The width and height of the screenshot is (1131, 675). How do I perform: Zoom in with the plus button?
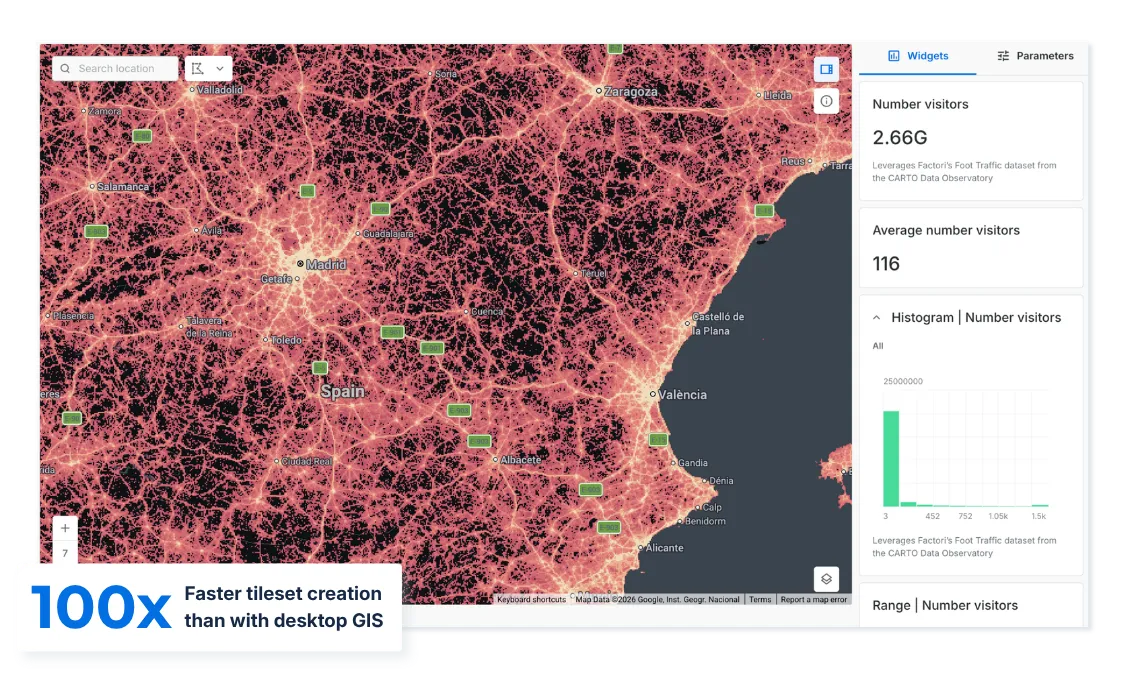click(x=65, y=528)
